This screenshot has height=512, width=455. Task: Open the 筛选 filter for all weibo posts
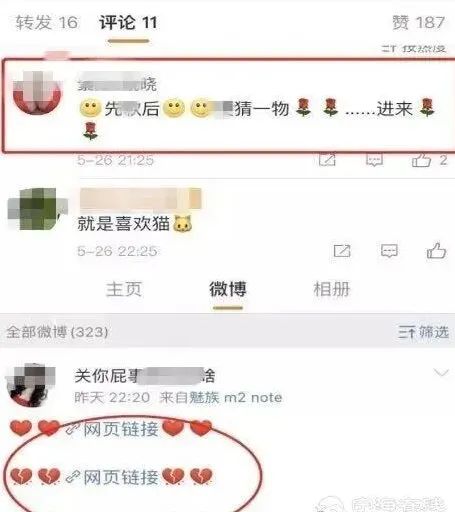[423, 332]
